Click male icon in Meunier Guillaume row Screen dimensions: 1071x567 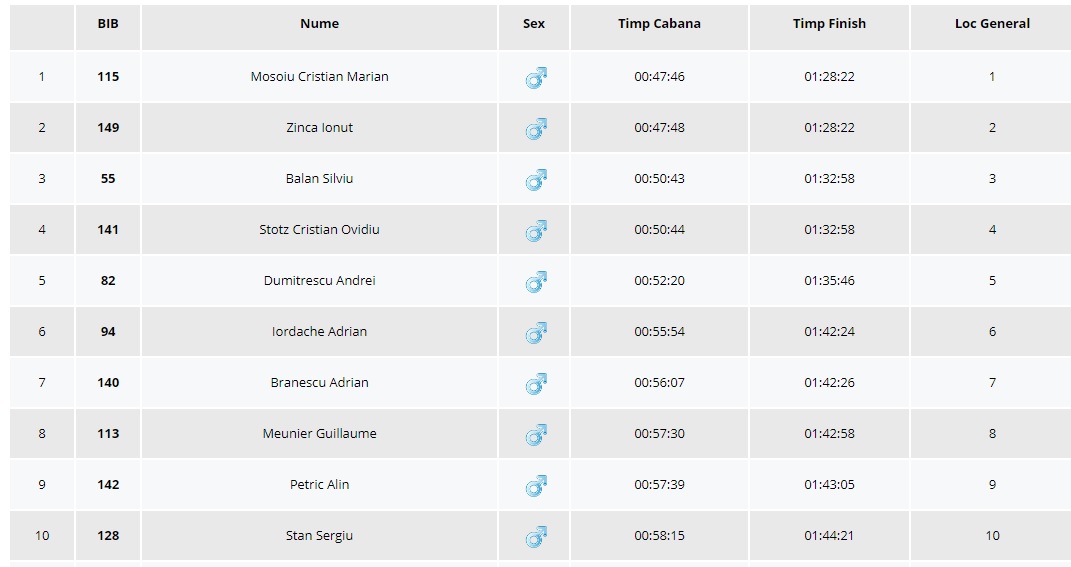pos(536,435)
